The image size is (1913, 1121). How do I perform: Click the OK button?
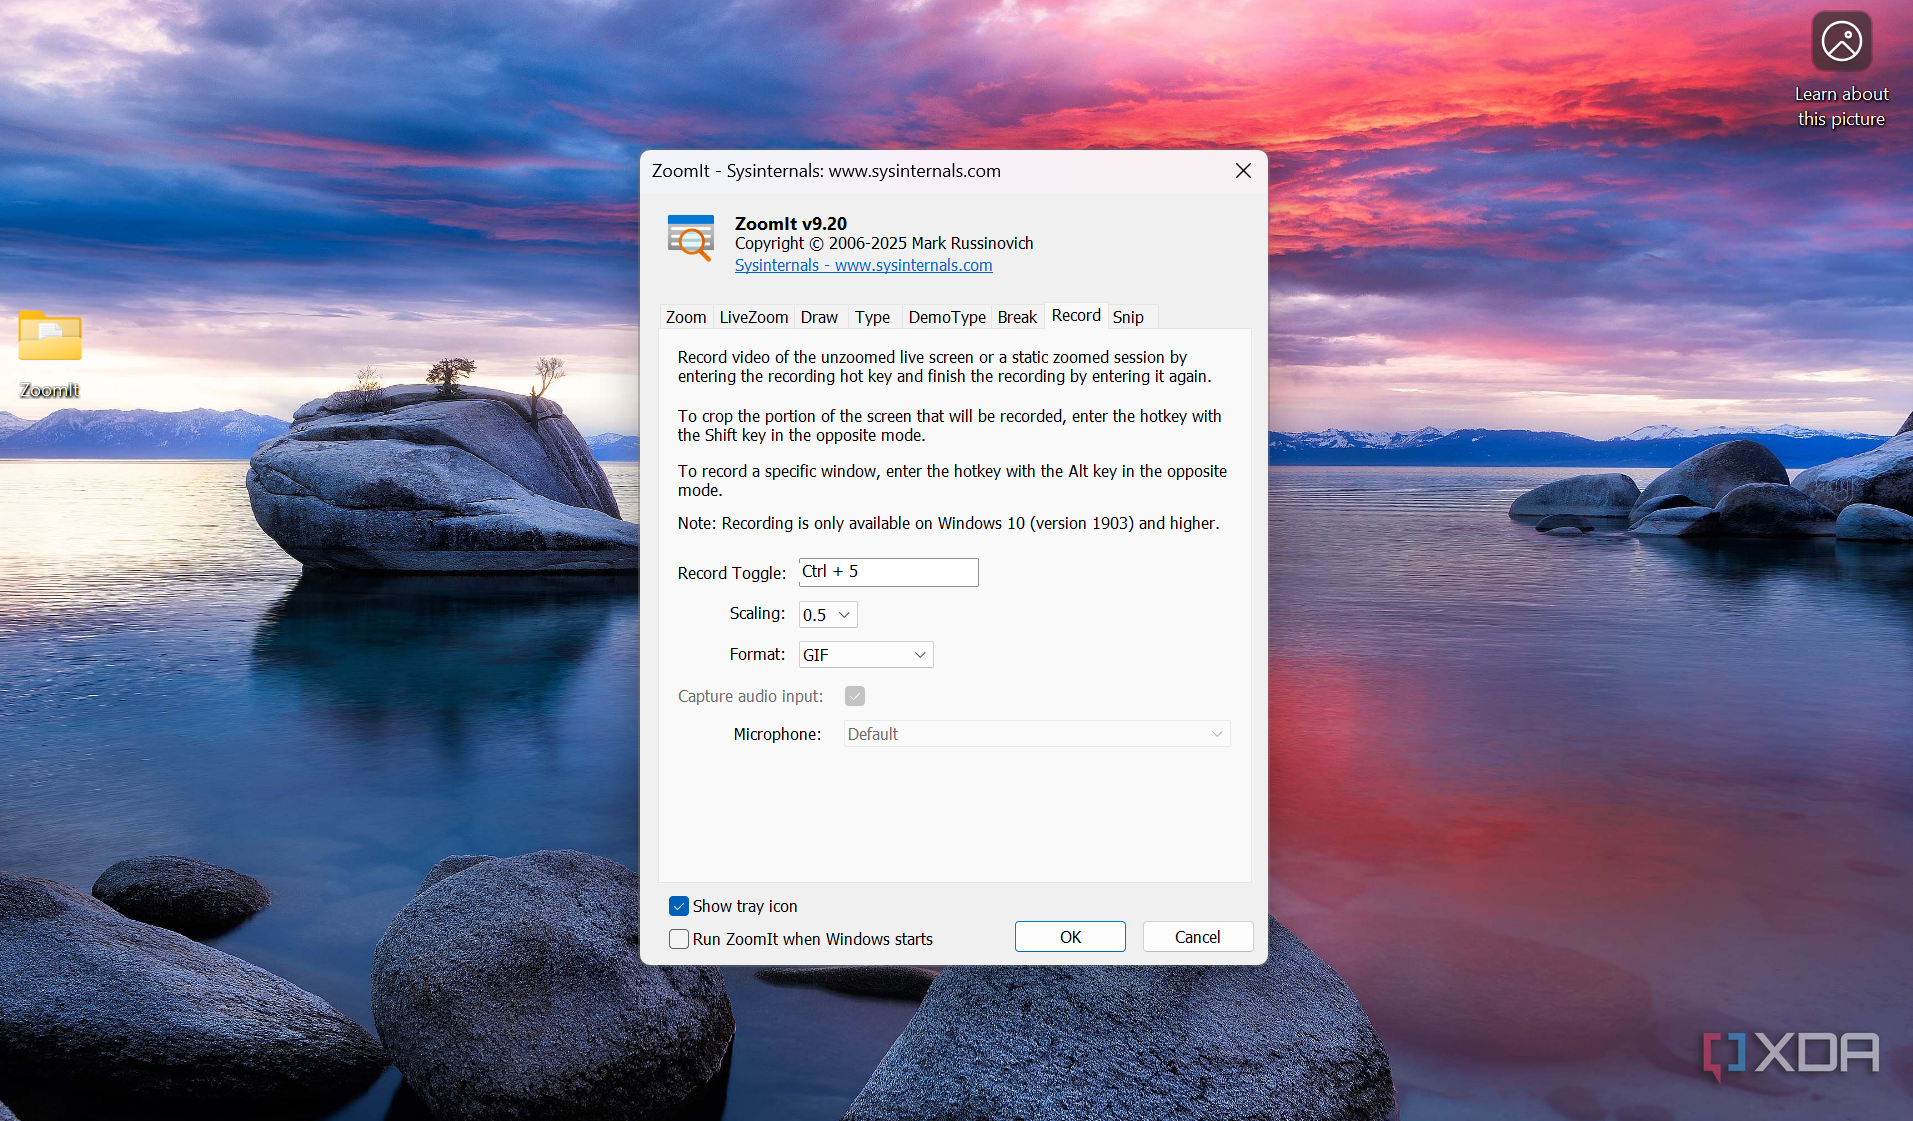pos(1070,937)
